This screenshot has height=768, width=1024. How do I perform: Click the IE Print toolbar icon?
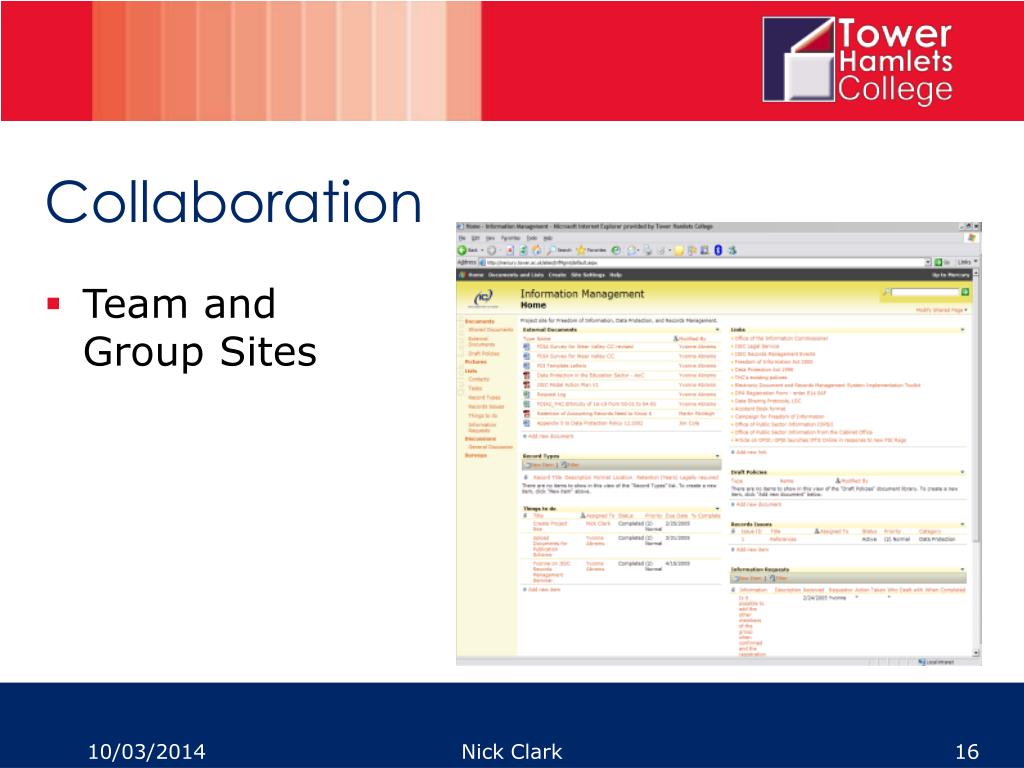point(647,250)
